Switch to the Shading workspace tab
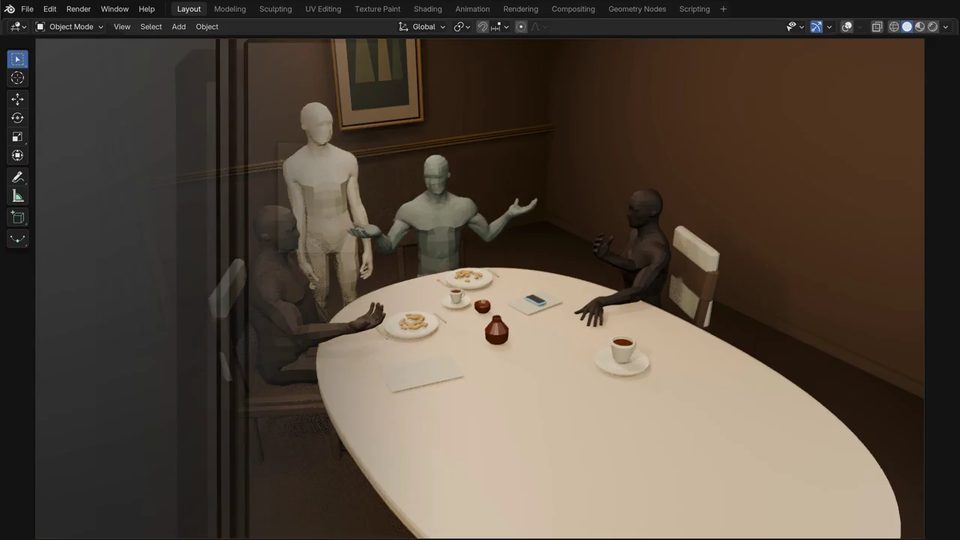The height and width of the screenshot is (540, 960). pos(427,9)
